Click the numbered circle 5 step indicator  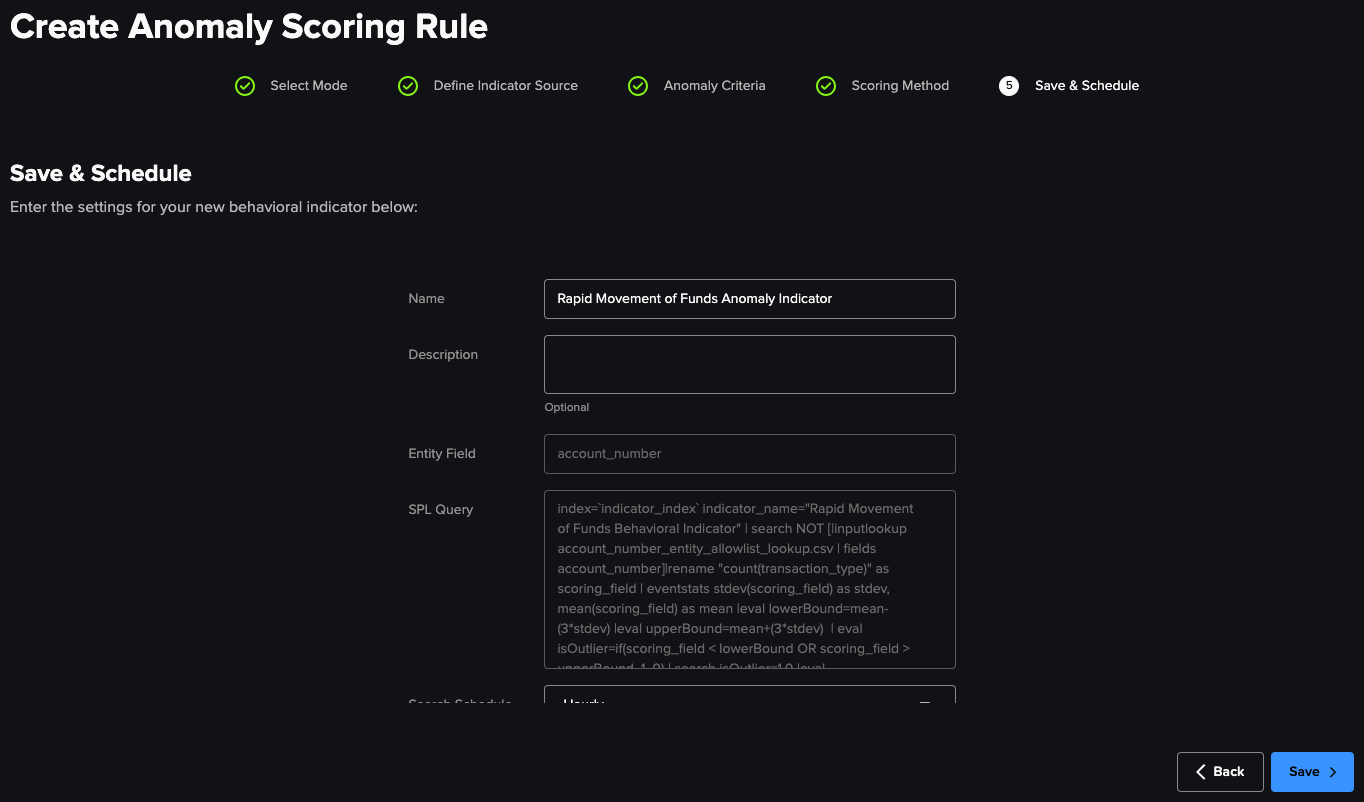[x=1009, y=86]
